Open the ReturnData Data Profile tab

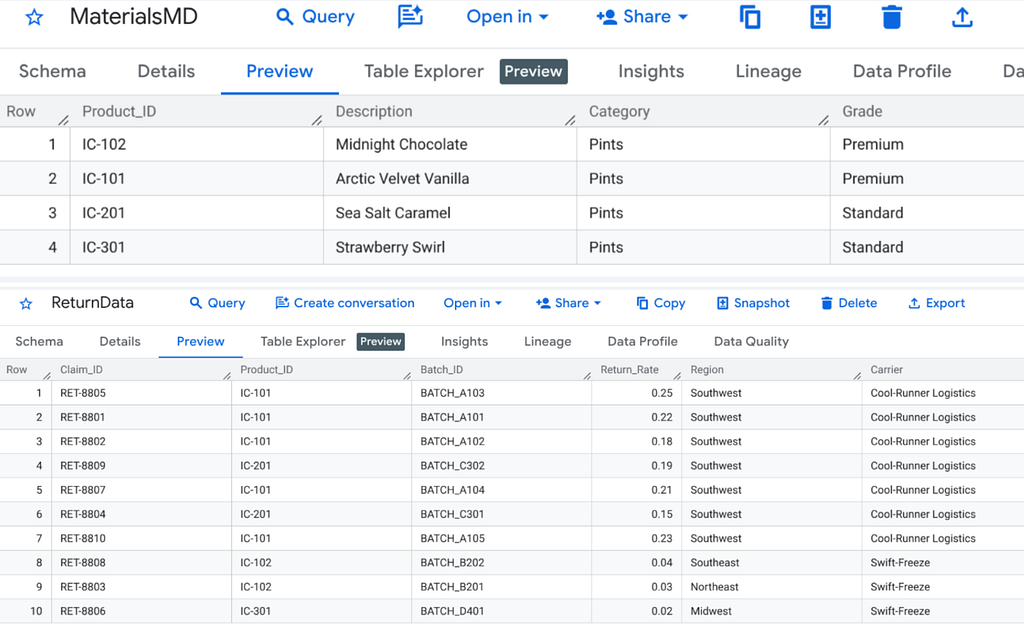pos(643,341)
